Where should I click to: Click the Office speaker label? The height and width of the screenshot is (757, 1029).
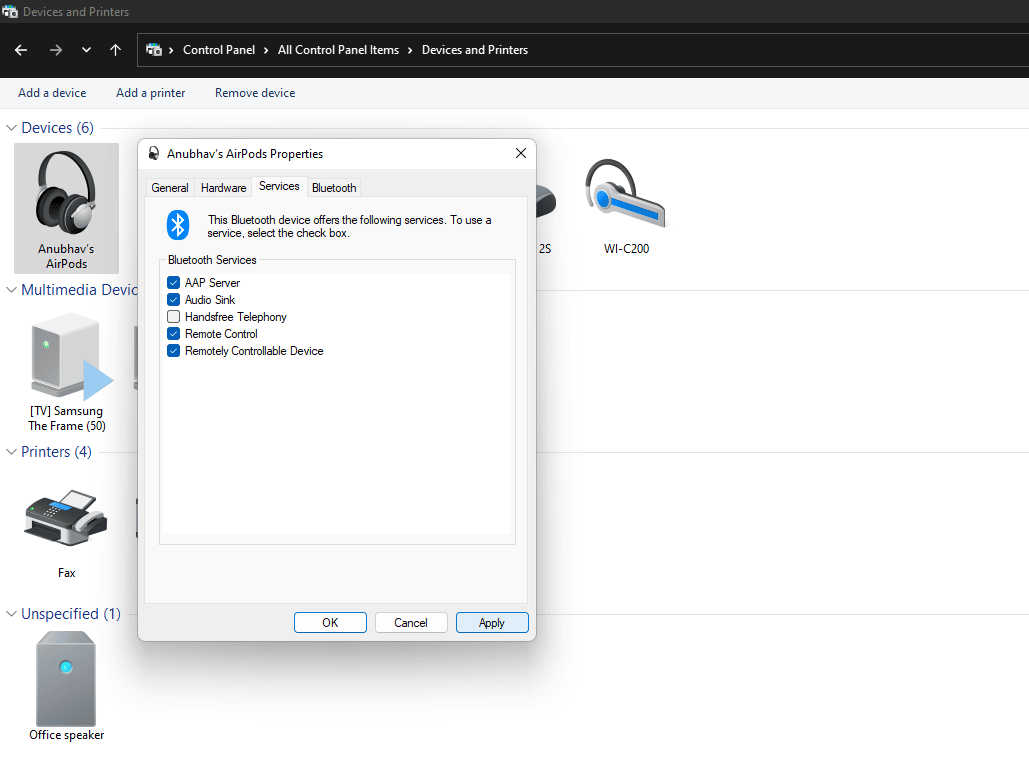tap(66, 735)
